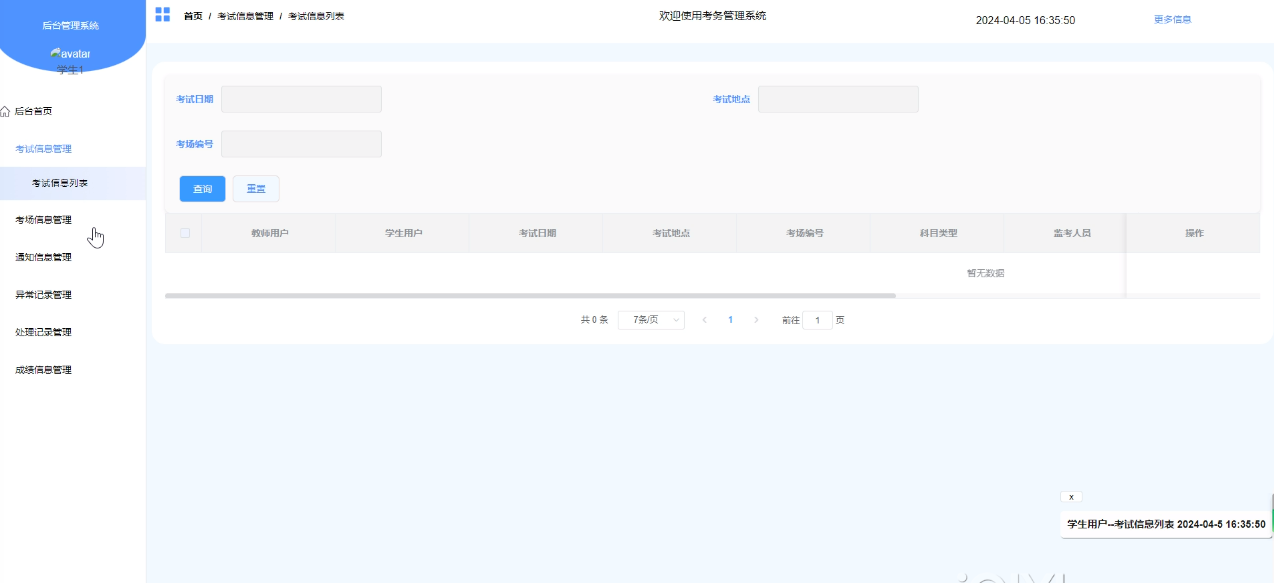Click the 科目类型 column header

[939, 233]
